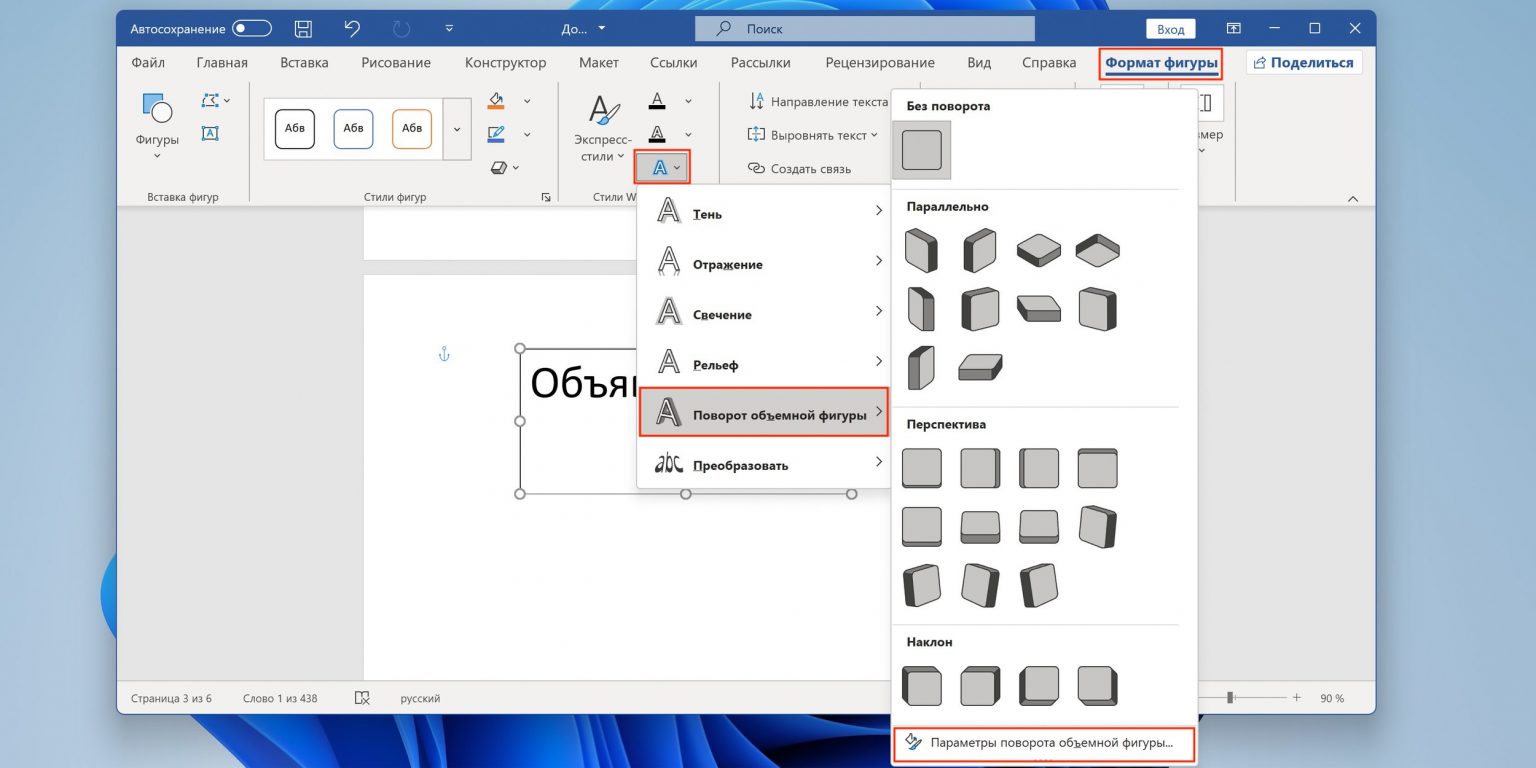Screen dimensions: 1536x768
Task: Switch to the Вставка ribbon tab
Action: pos(304,62)
